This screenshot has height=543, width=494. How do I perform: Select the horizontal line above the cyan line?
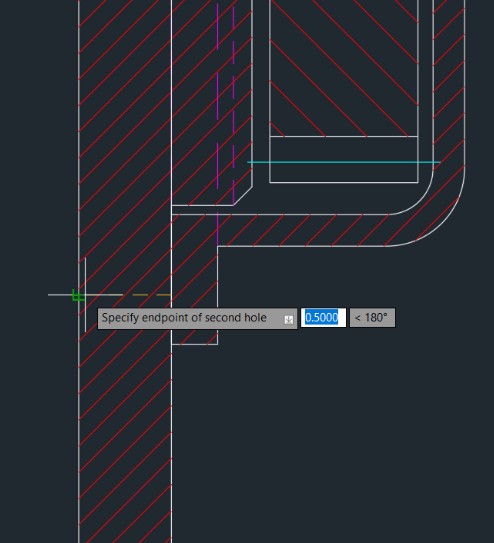pyautogui.click(x=344, y=136)
